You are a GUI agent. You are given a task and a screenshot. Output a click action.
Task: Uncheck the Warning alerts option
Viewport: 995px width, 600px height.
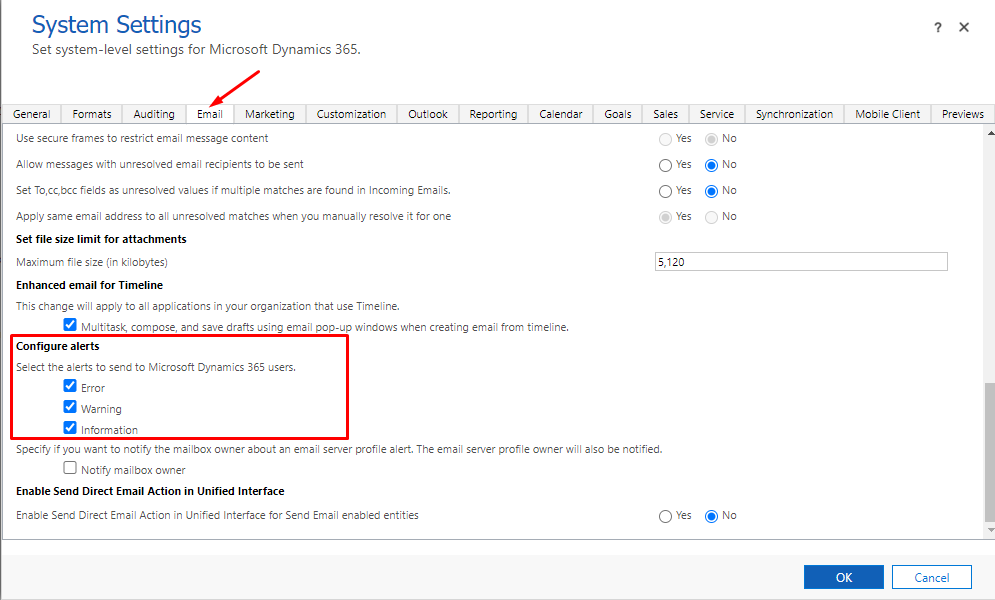point(69,407)
